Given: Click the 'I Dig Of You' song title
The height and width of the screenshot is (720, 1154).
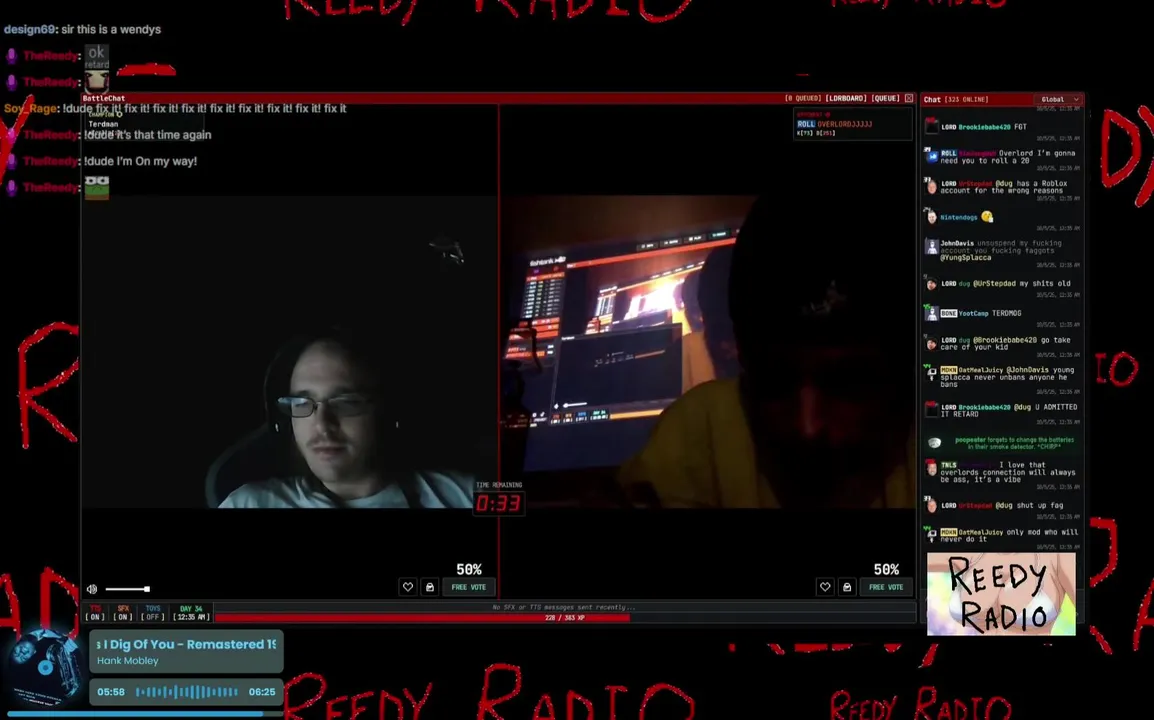Looking at the screenshot, I should 186,644.
